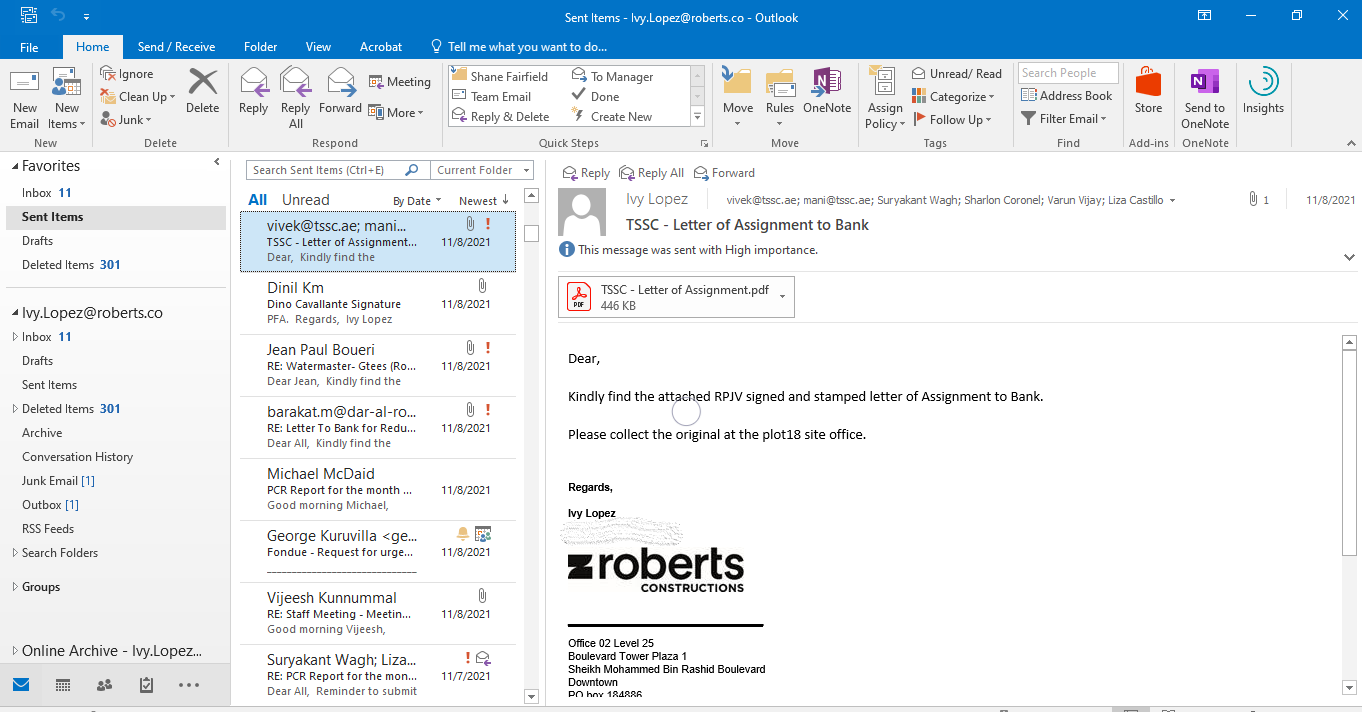Click the Meeting reply icon
The width and height of the screenshot is (1362, 712).
(376, 82)
